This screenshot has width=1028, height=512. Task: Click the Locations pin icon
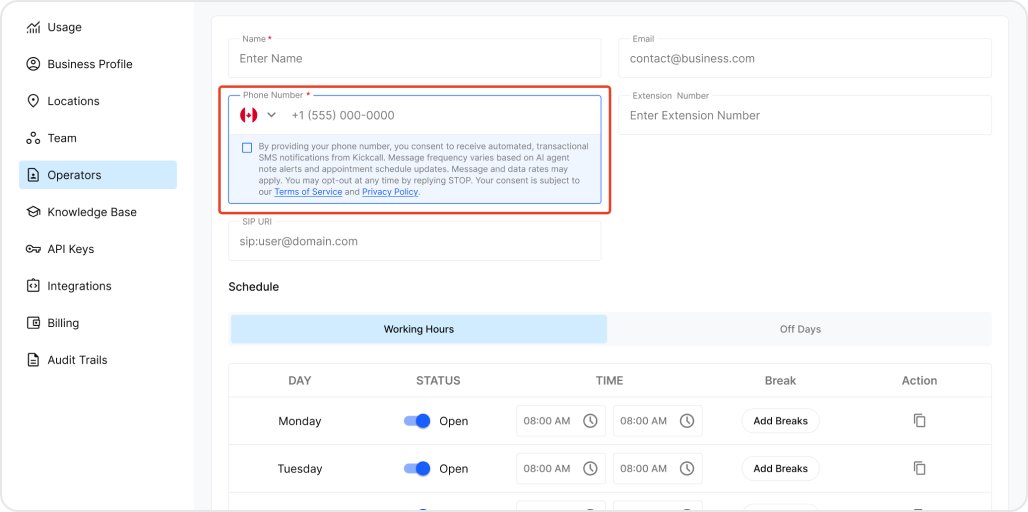click(33, 101)
